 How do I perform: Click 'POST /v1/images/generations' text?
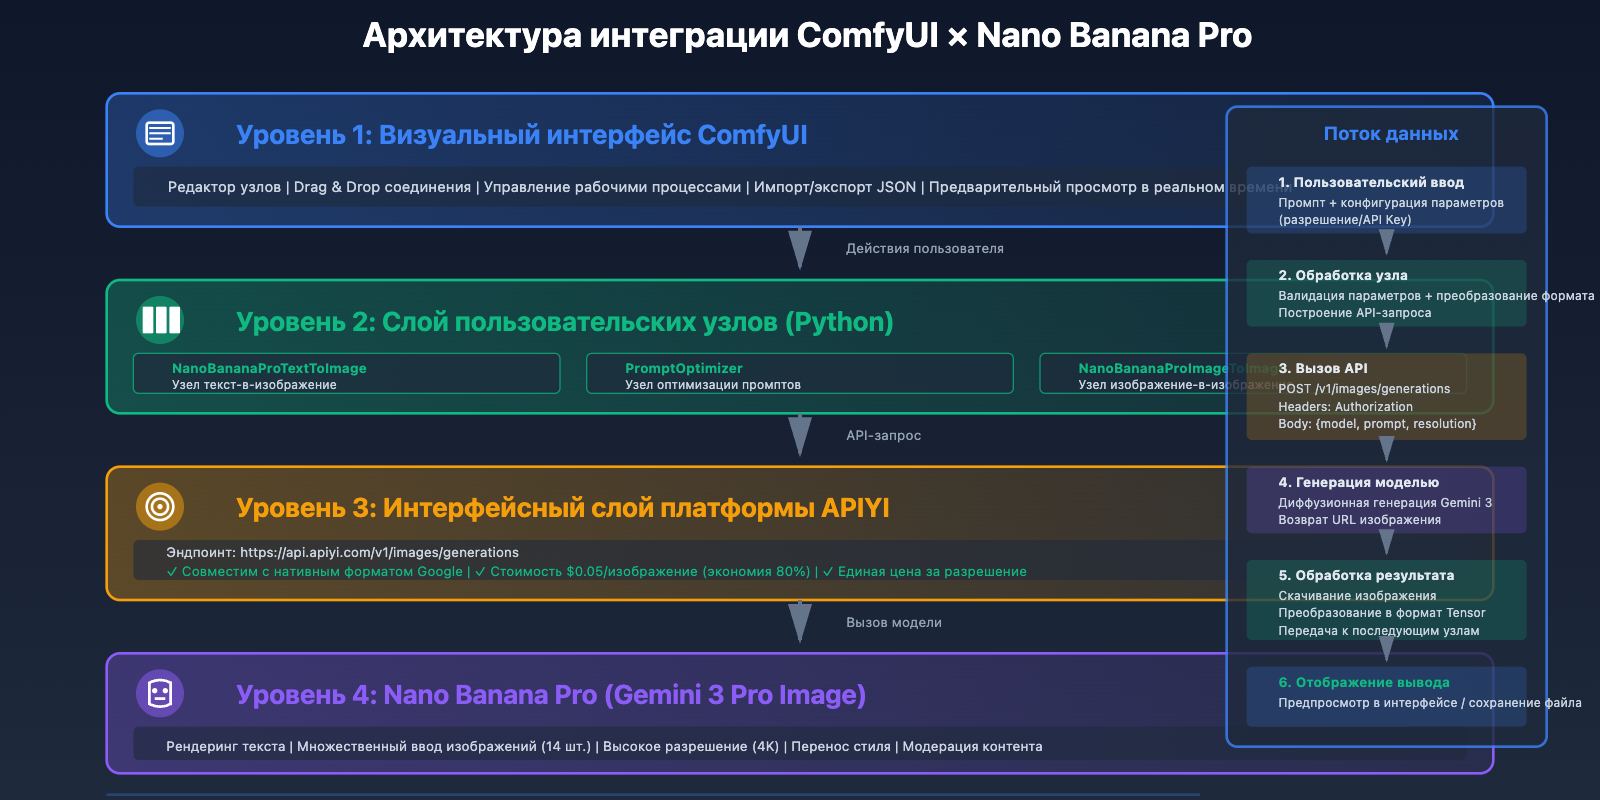1364,389
